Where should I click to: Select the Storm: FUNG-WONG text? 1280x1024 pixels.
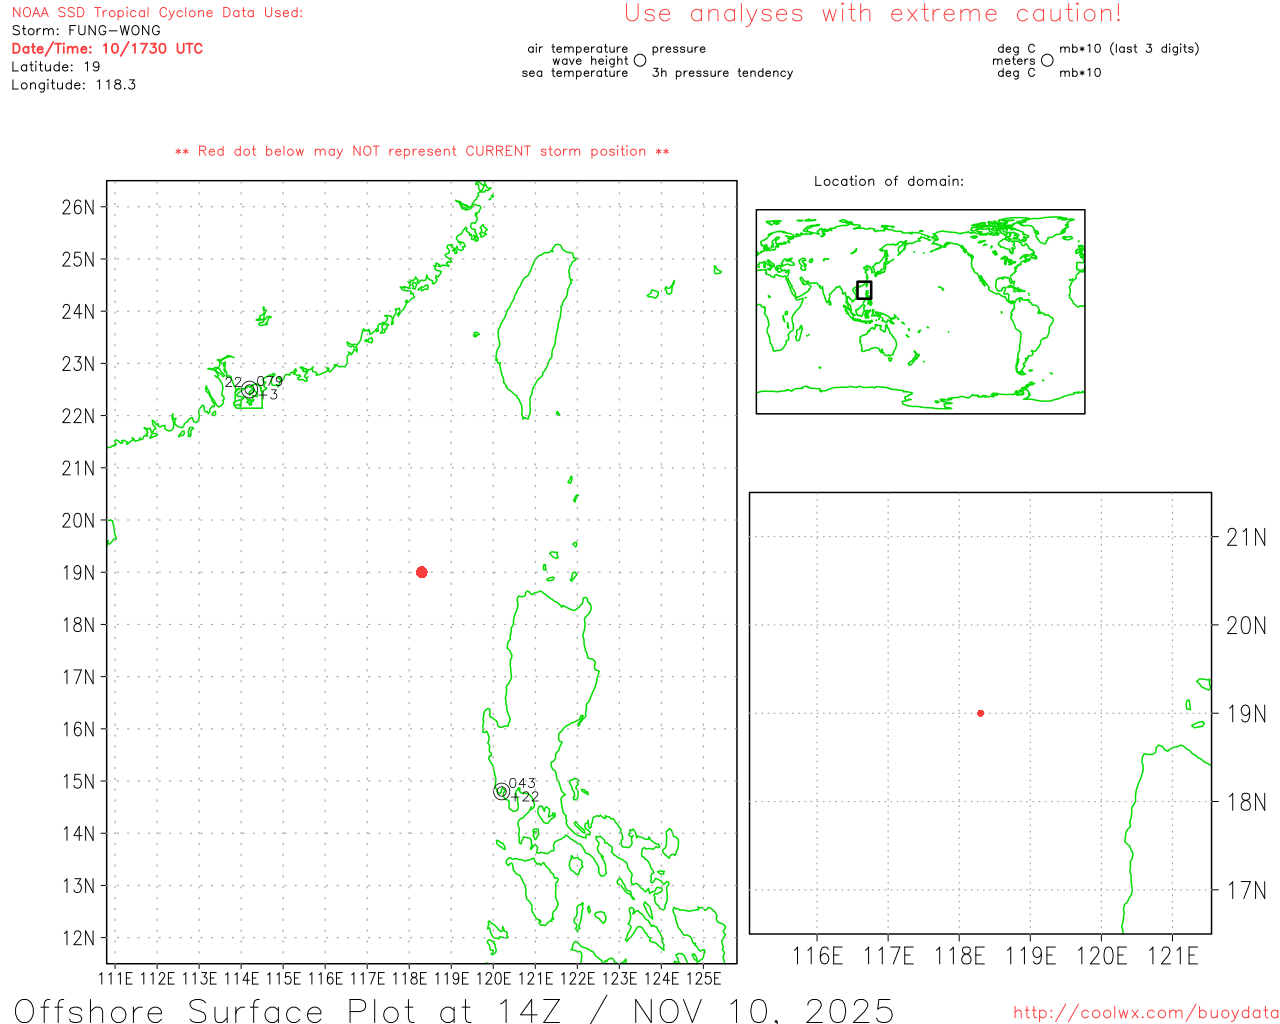pyautogui.click(x=86, y=31)
